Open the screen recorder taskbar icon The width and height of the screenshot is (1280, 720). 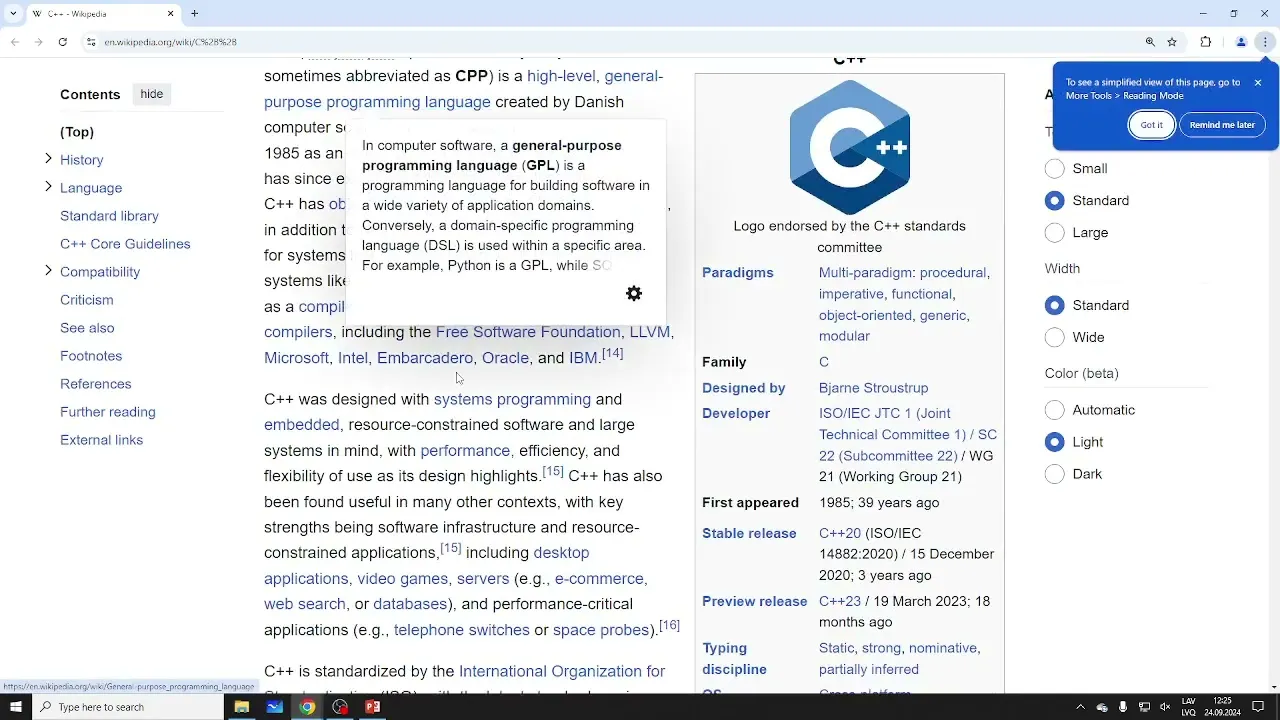(340, 707)
